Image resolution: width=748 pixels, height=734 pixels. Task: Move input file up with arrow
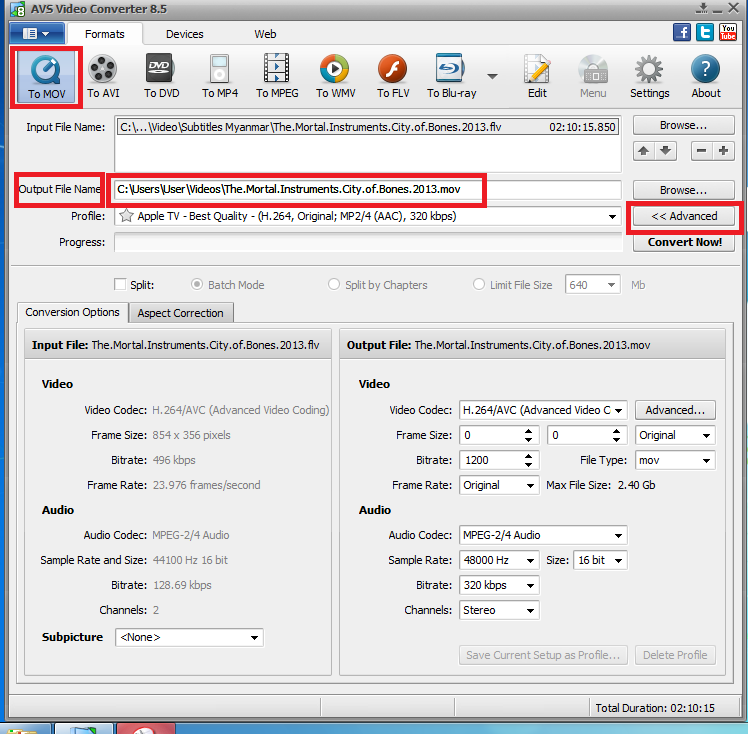[644, 151]
